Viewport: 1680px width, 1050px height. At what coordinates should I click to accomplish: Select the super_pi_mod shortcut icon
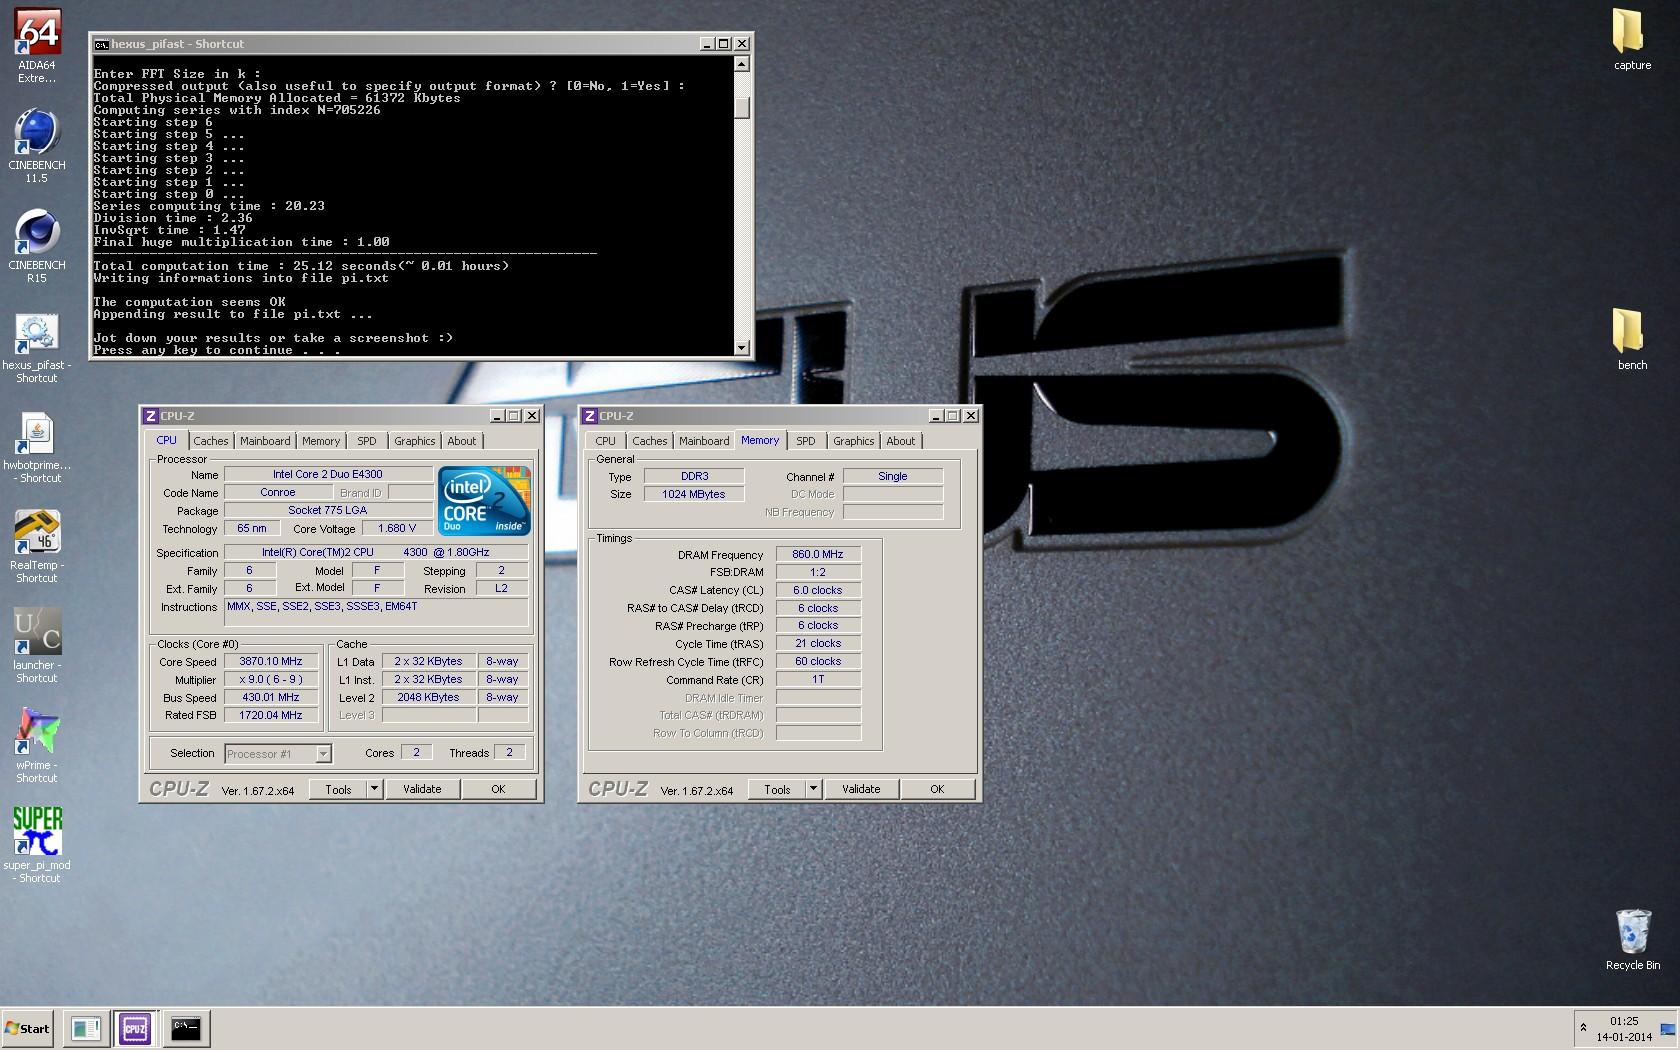click(37, 845)
